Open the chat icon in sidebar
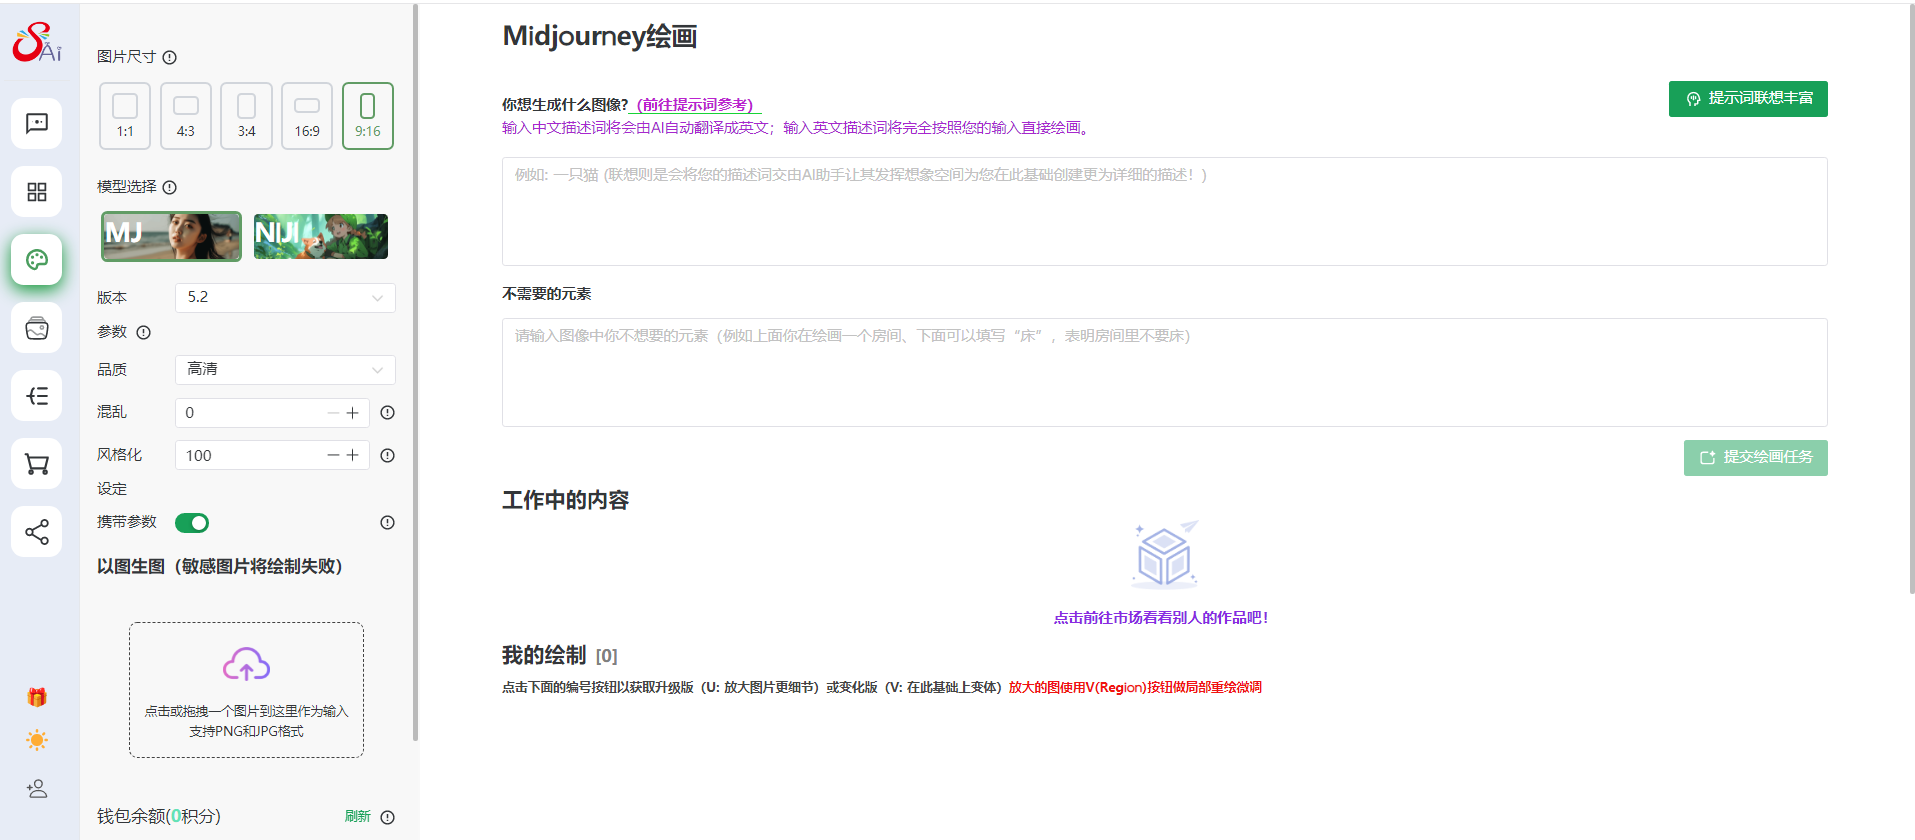Image resolution: width=1915 pixels, height=840 pixels. point(37,123)
